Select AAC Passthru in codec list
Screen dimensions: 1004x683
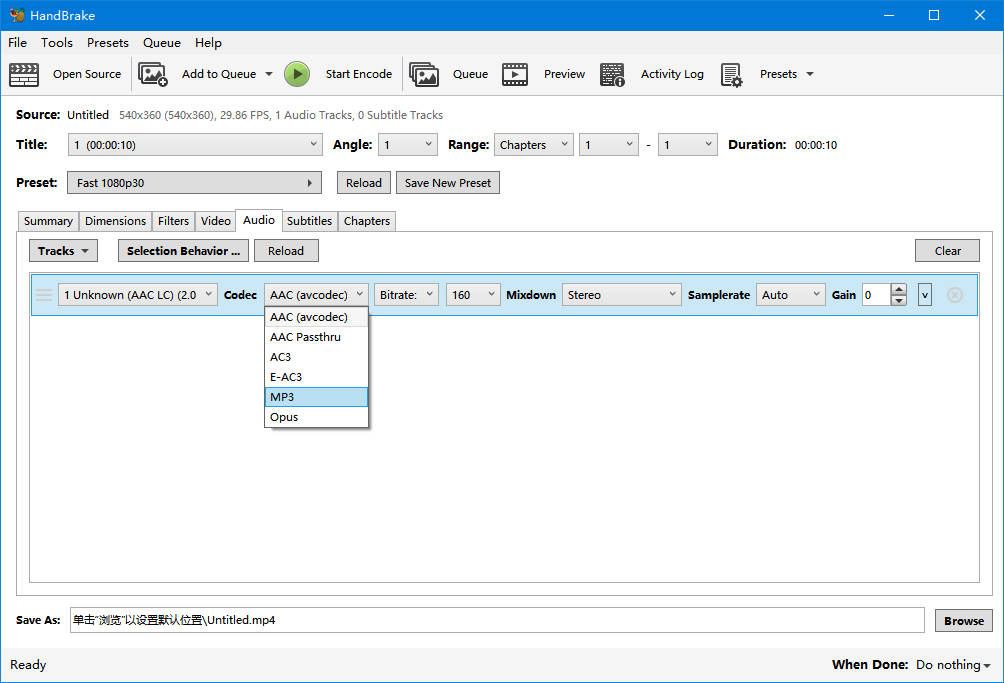316,337
